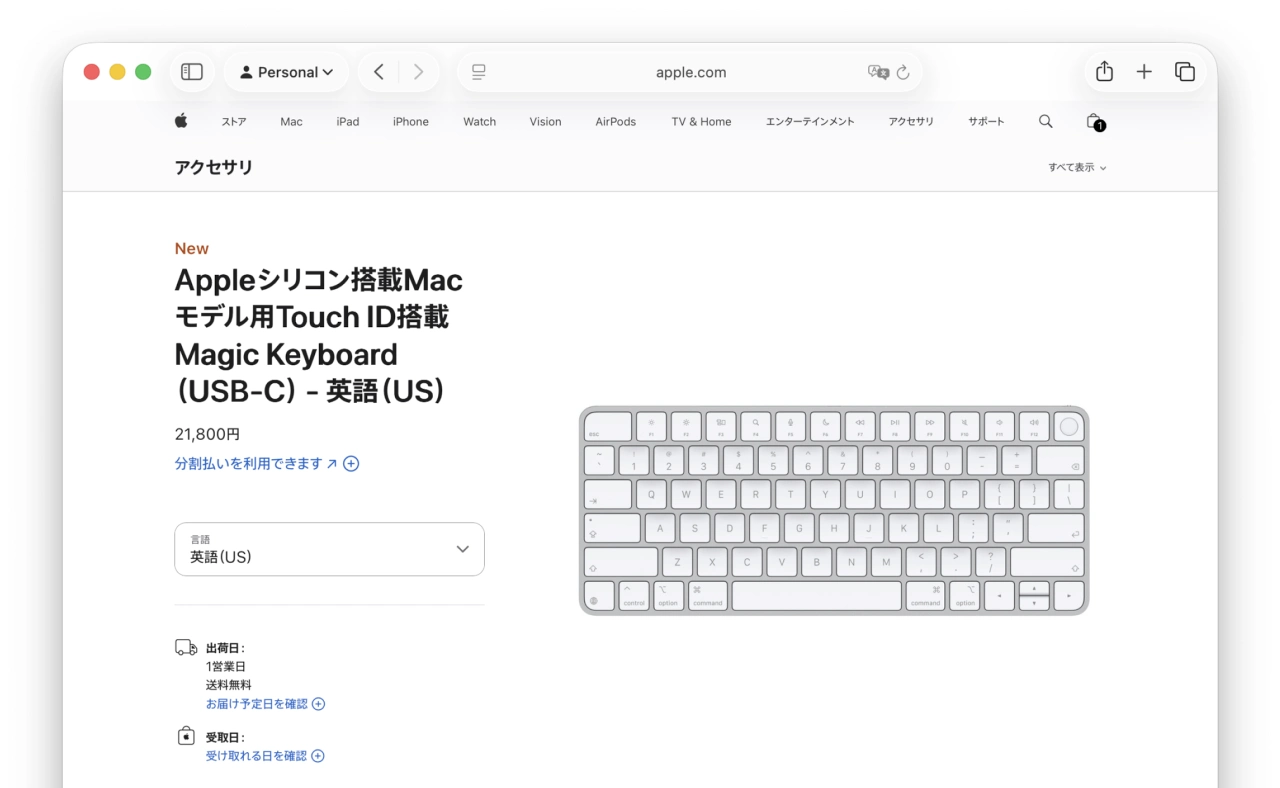
Task: Open the AirPods menu
Action: click(x=616, y=122)
